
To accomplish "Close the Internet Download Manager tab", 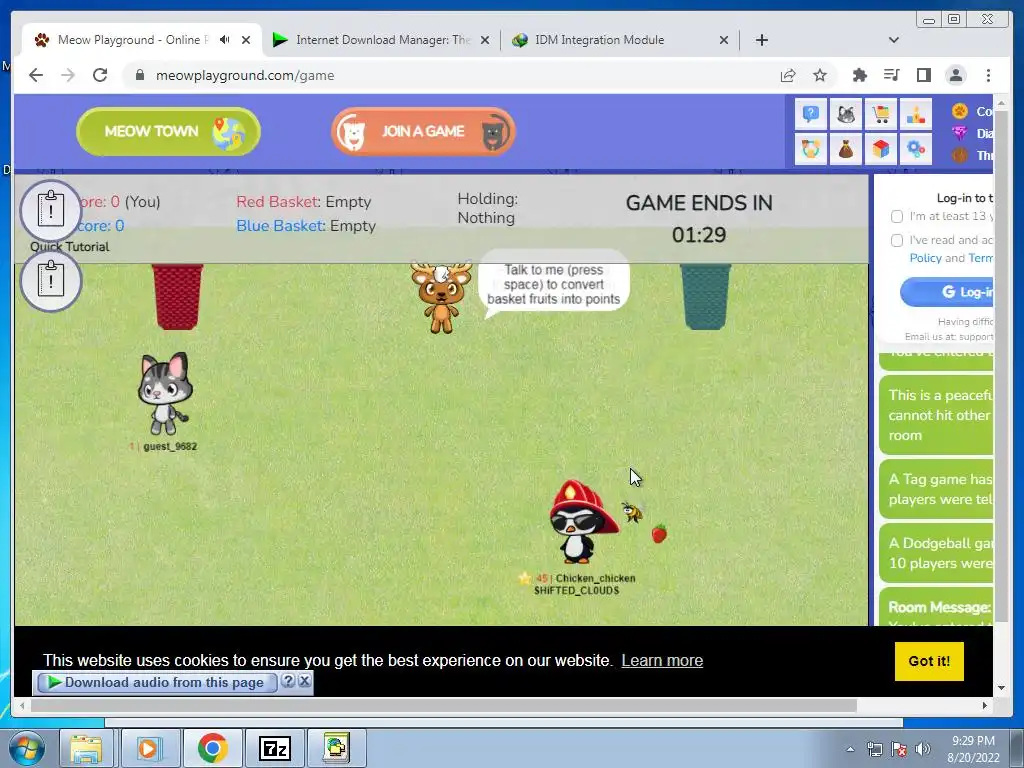I will [485, 40].
